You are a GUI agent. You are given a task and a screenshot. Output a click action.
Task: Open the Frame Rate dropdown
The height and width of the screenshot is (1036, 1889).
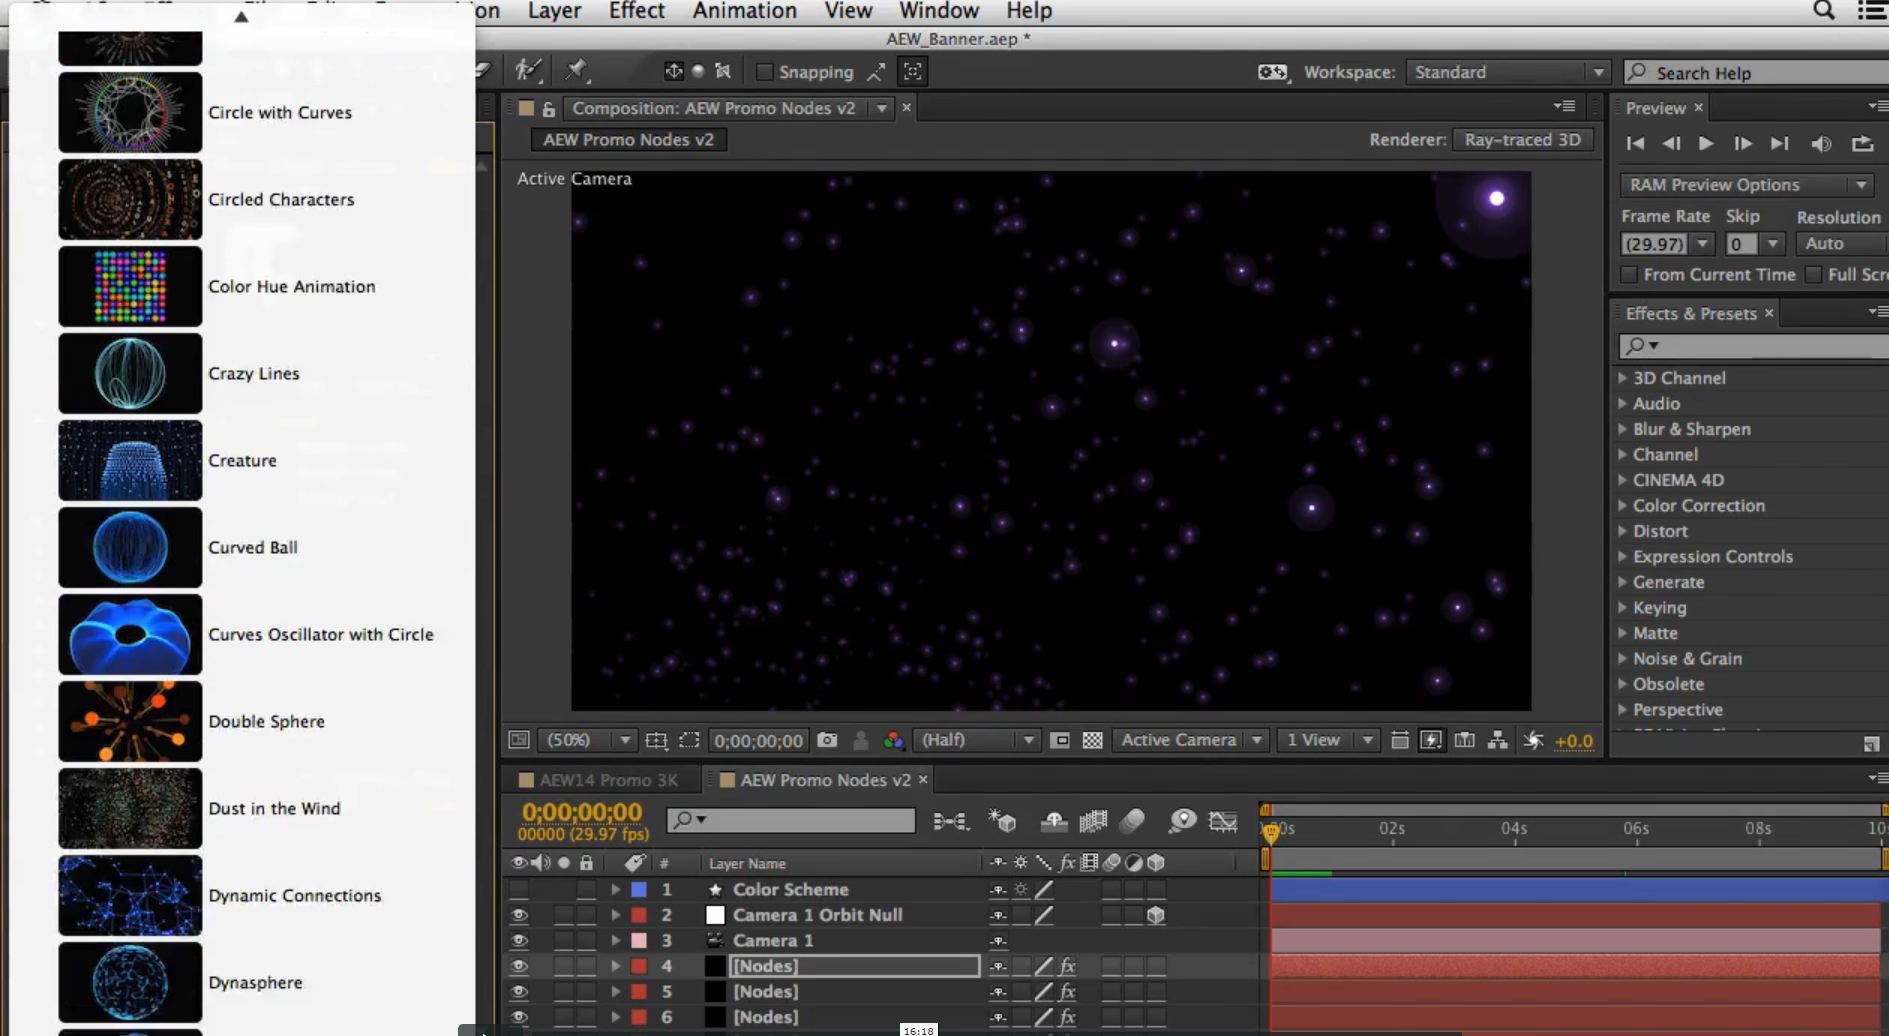click(x=1702, y=244)
